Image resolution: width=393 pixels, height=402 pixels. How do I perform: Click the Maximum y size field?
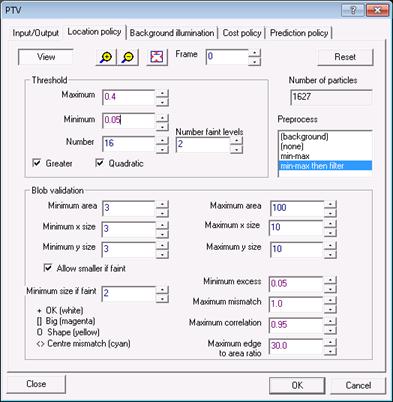pos(297,249)
